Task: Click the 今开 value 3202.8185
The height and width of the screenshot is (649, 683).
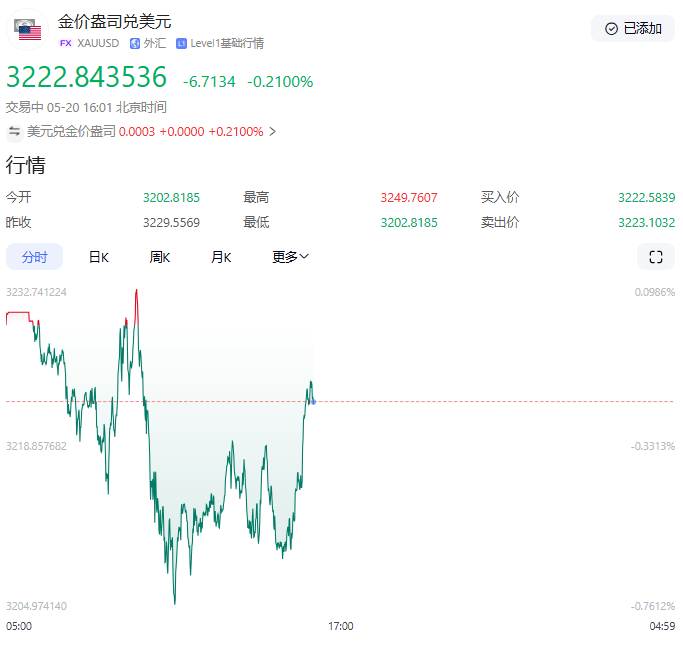Action: pos(171,197)
